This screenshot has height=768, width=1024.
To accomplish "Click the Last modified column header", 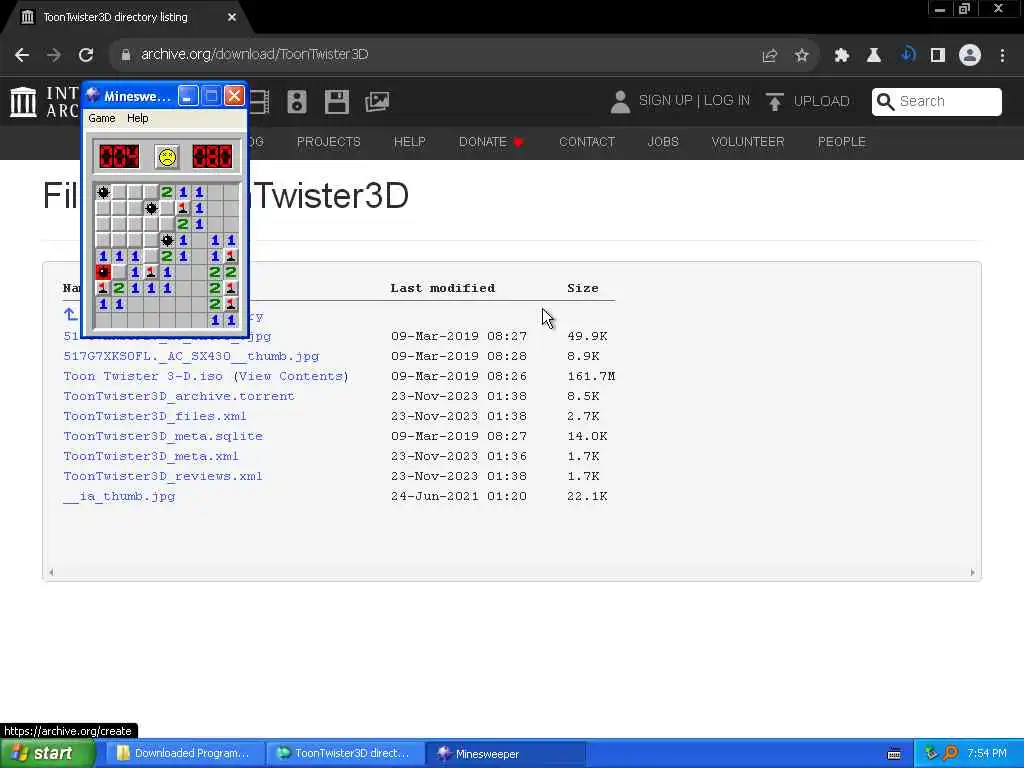I will click(443, 288).
